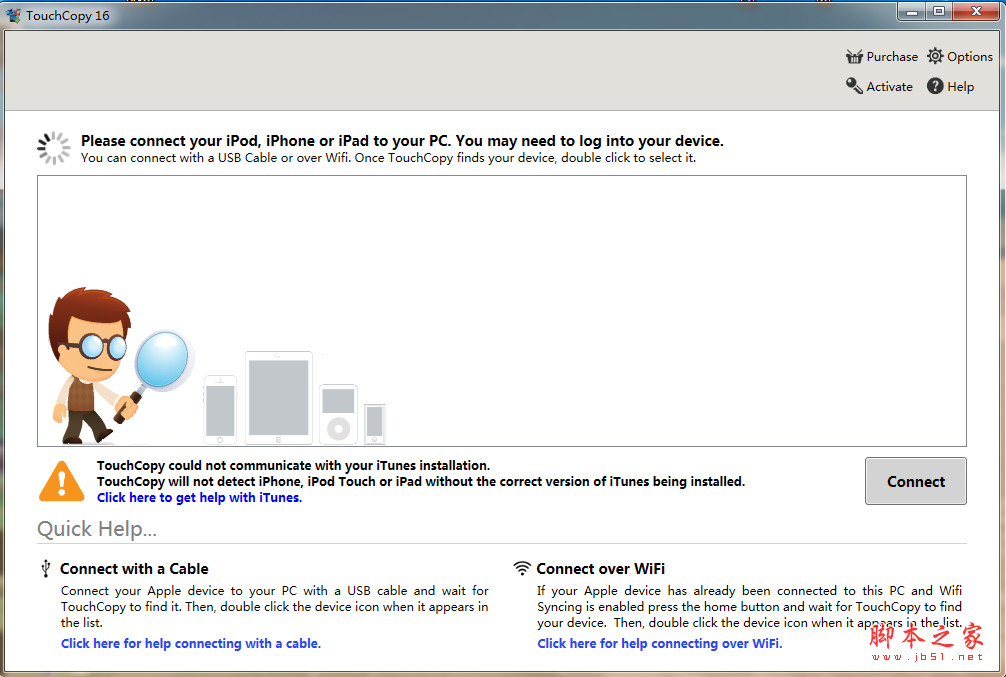
Task: Click the 'Connect with a Cable' heading
Action: [x=134, y=569]
